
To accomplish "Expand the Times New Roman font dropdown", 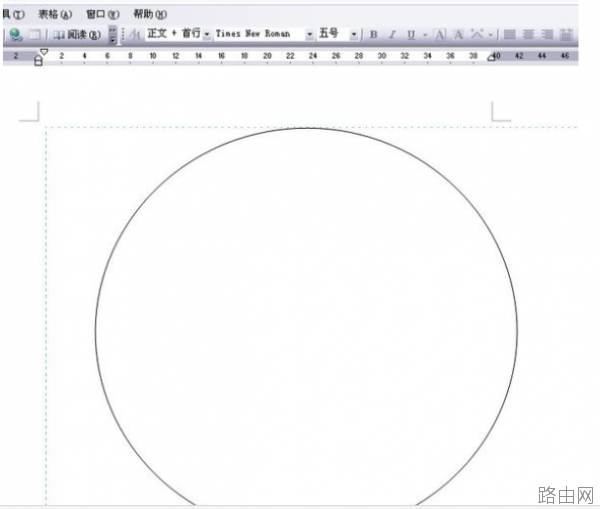I will pos(310,34).
